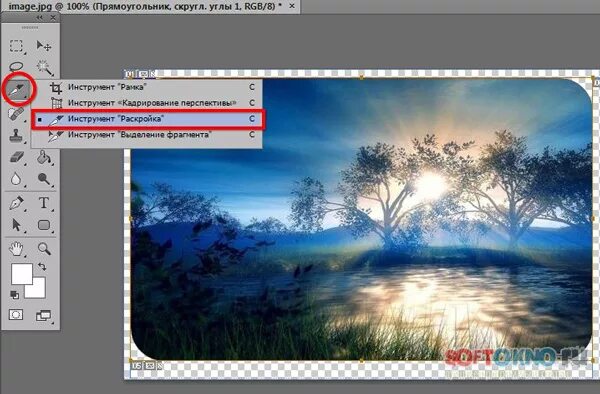
Task: Select the Eraser tool
Action: pos(16,157)
